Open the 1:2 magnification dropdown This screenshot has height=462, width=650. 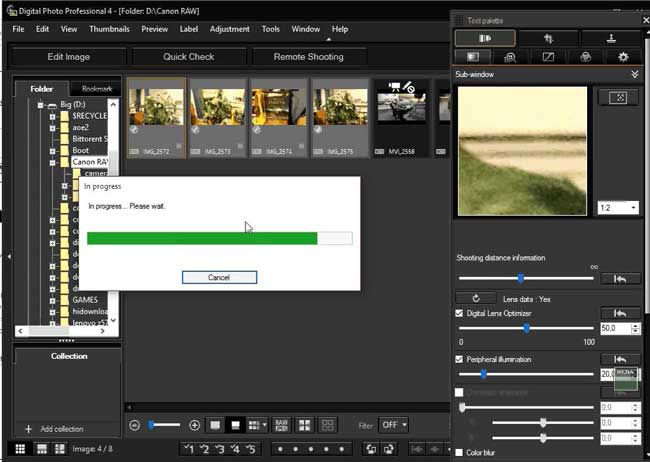pos(618,207)
